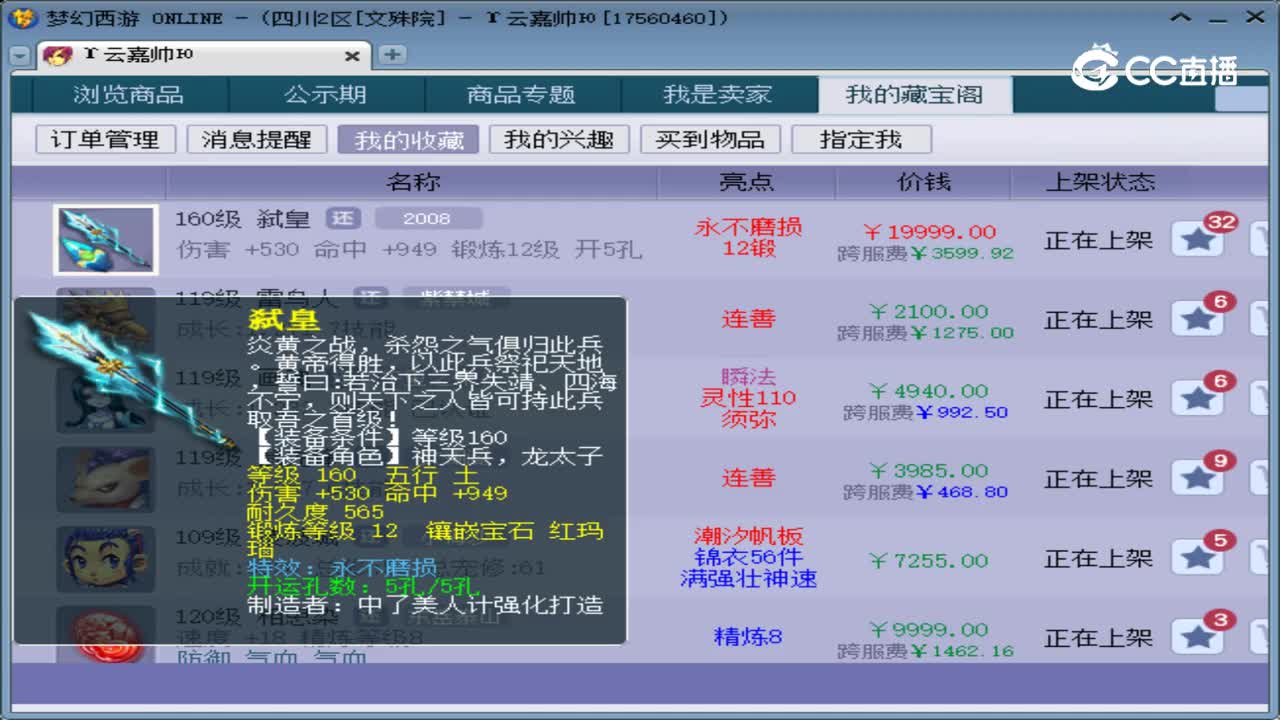Open 订单管理 section
This screenshot has width=1280, height=720.
tap(105, 139)
